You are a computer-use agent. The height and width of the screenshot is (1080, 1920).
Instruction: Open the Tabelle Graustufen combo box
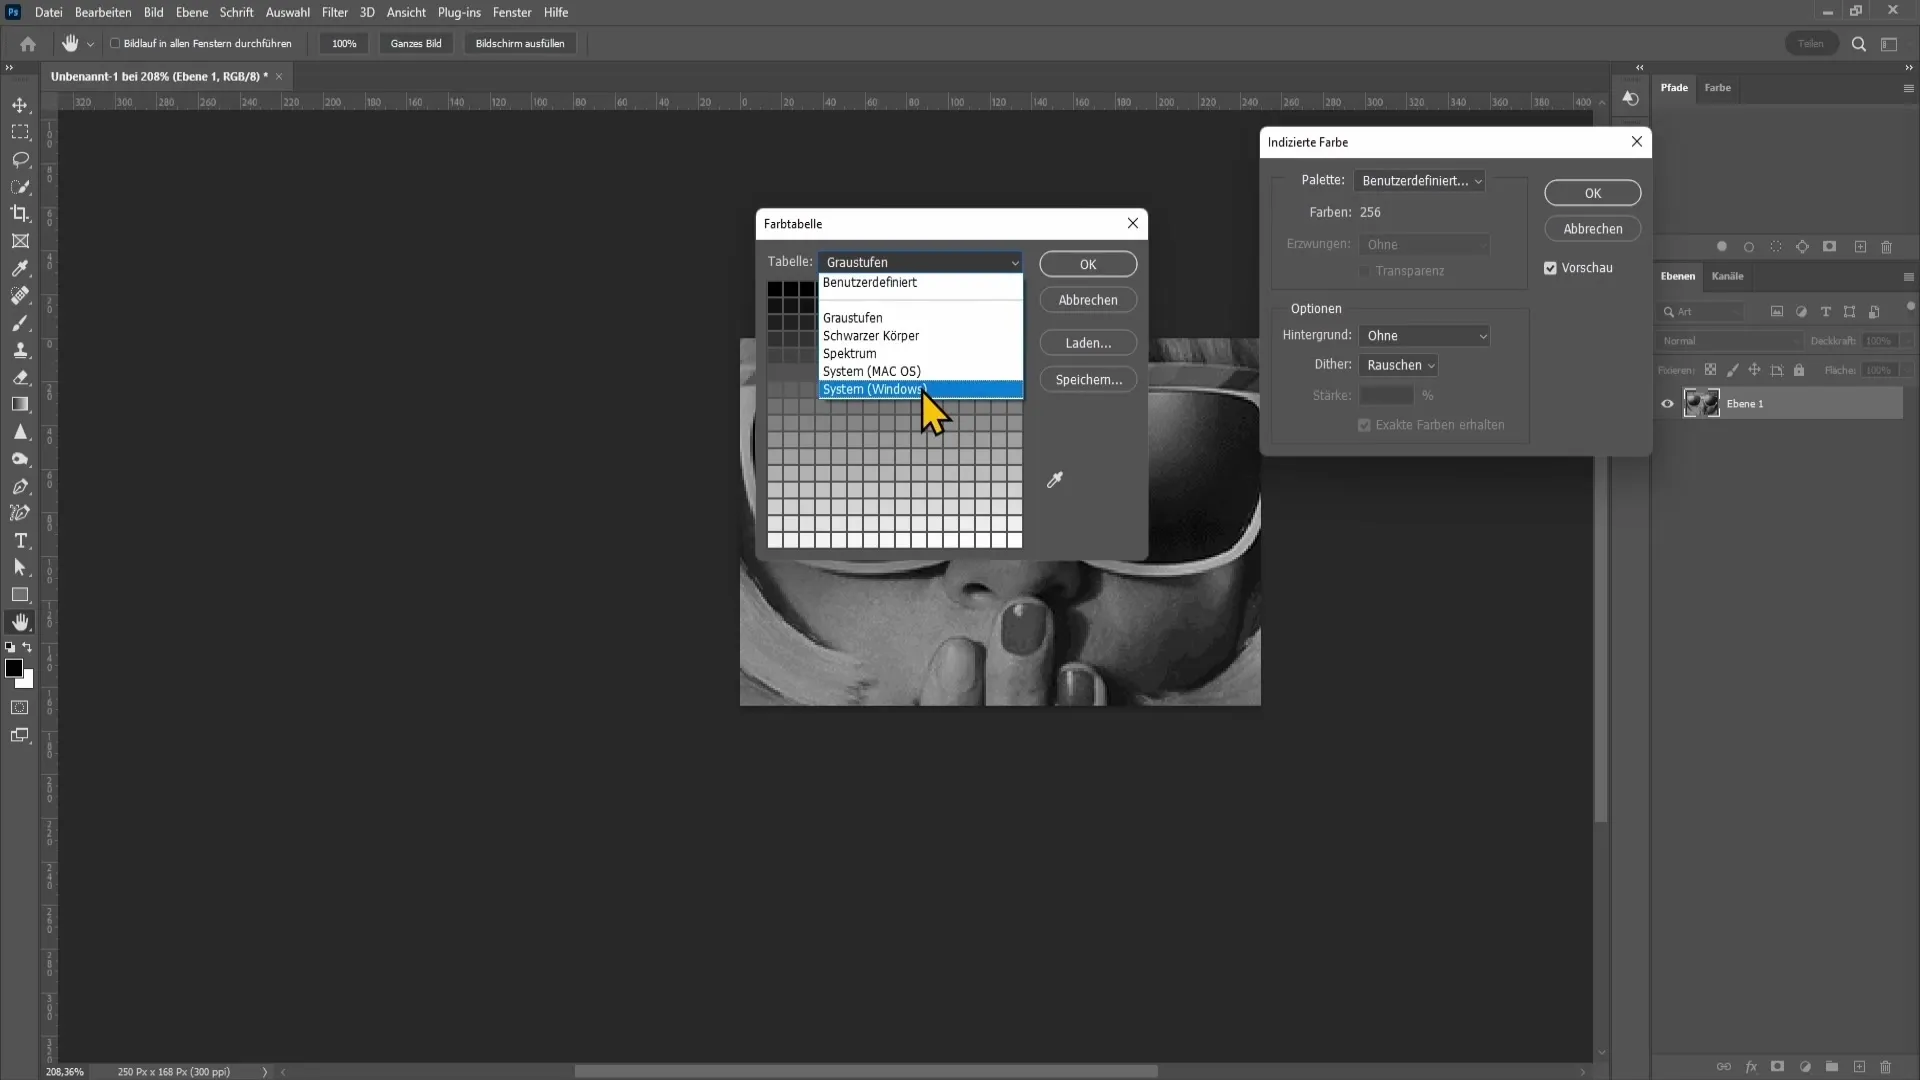(x=920, y=262)
